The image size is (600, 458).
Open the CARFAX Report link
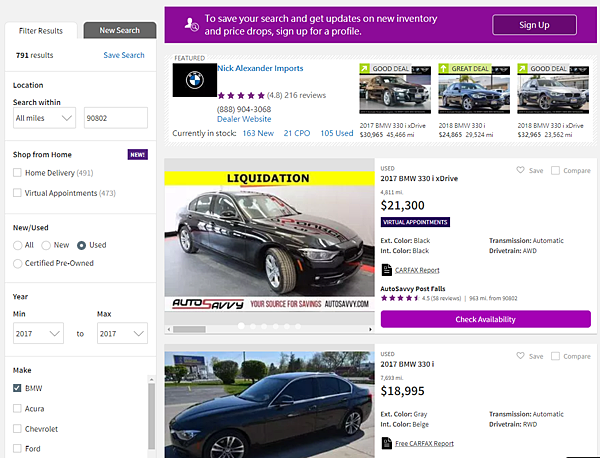417,270
